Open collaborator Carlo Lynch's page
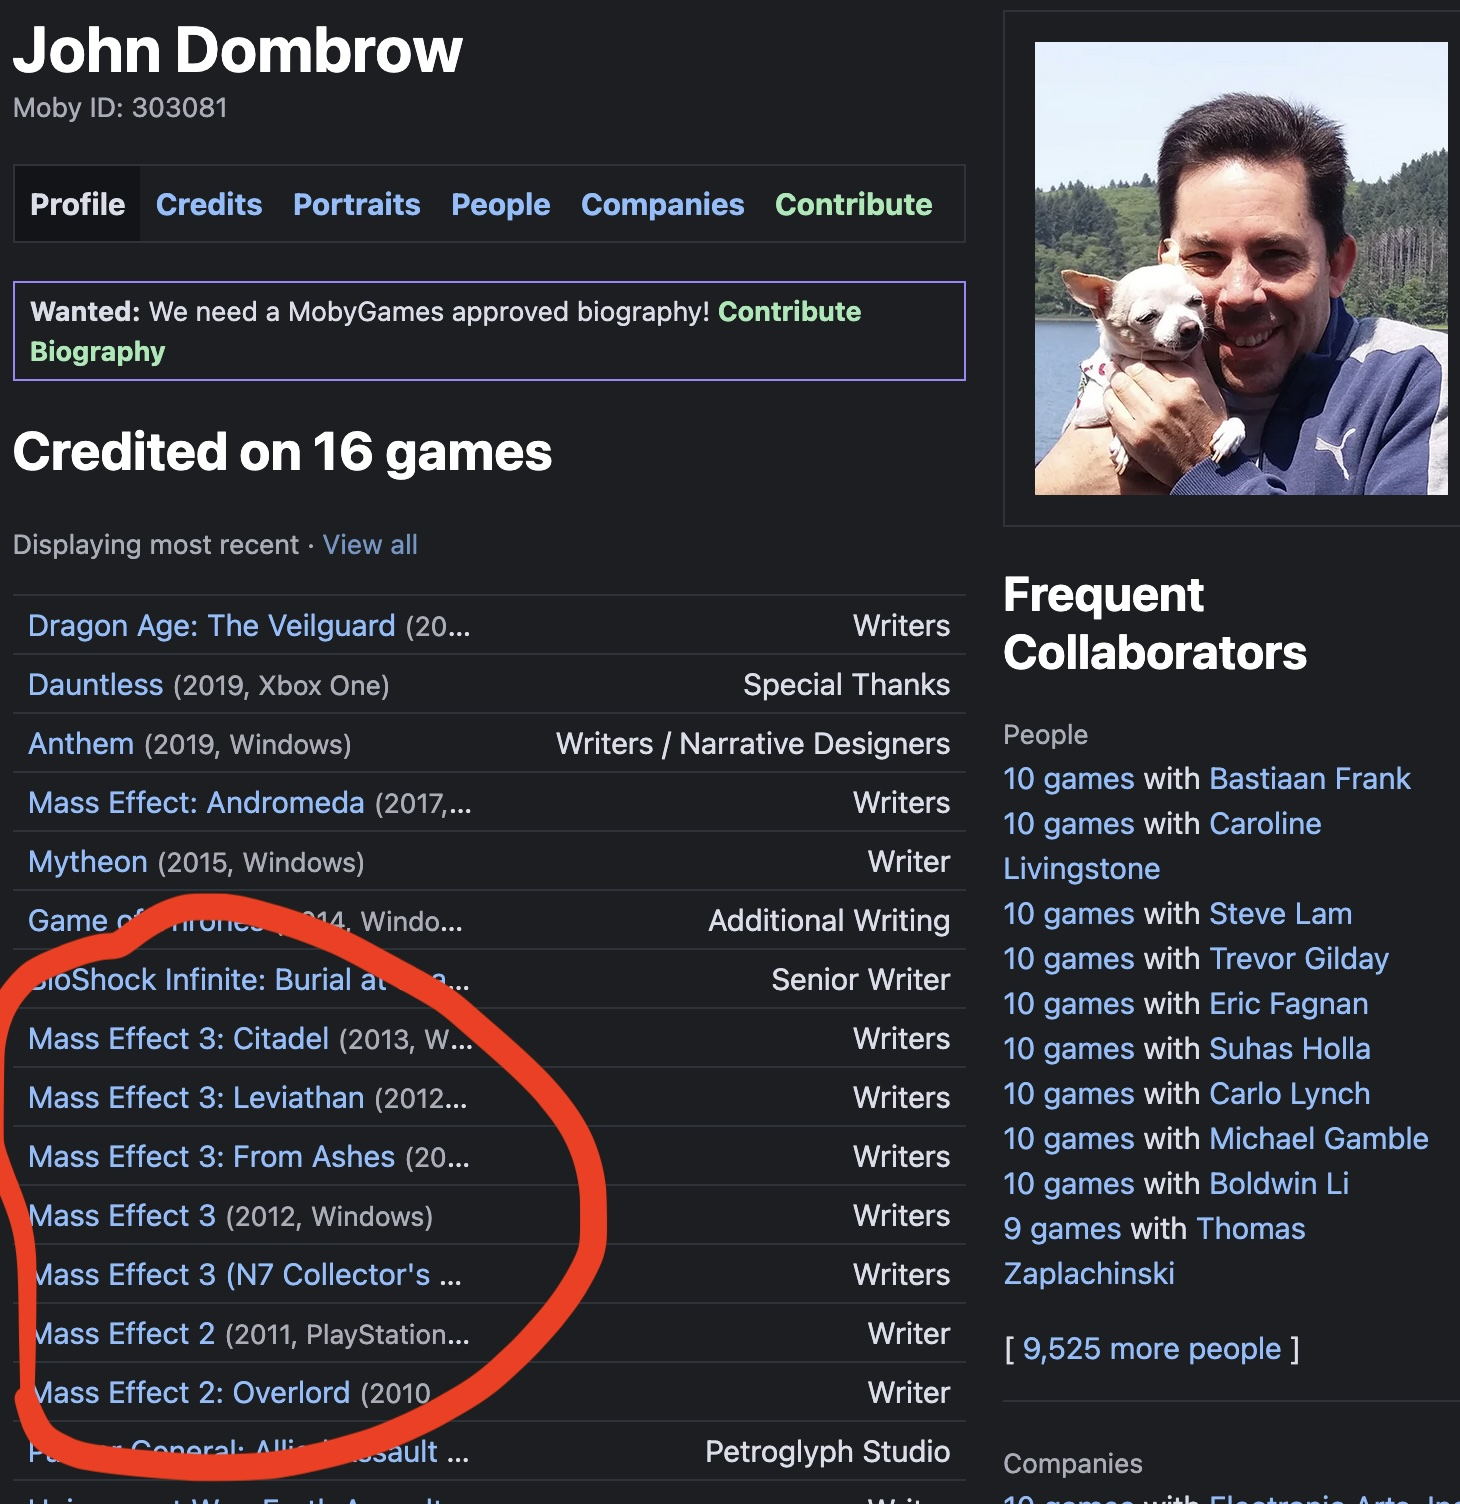The height and width of the screenshot is (1504, 1460). pos(1290,1094)
